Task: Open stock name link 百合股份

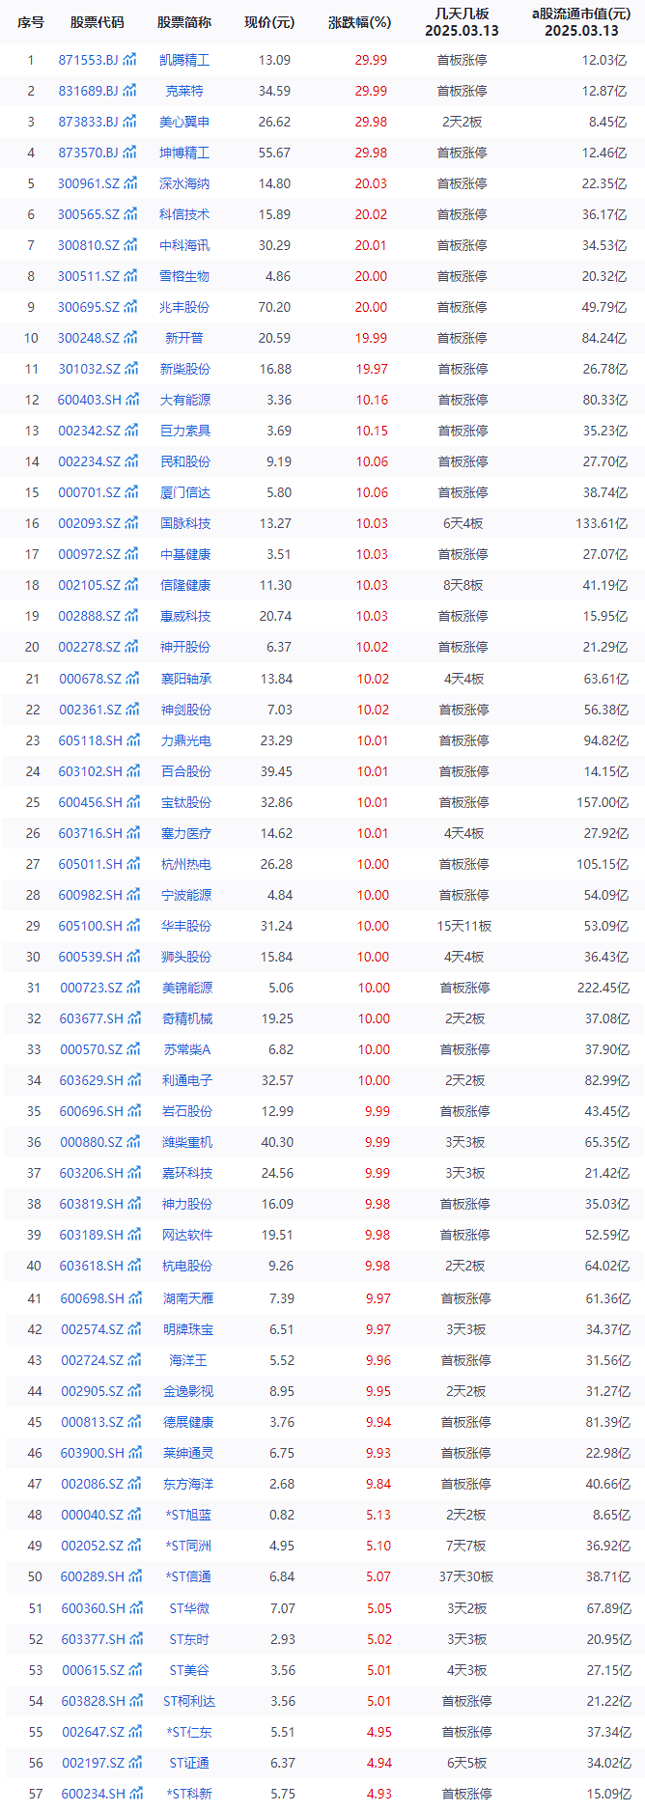Action: pyautogui.click(x=187, y=771)
